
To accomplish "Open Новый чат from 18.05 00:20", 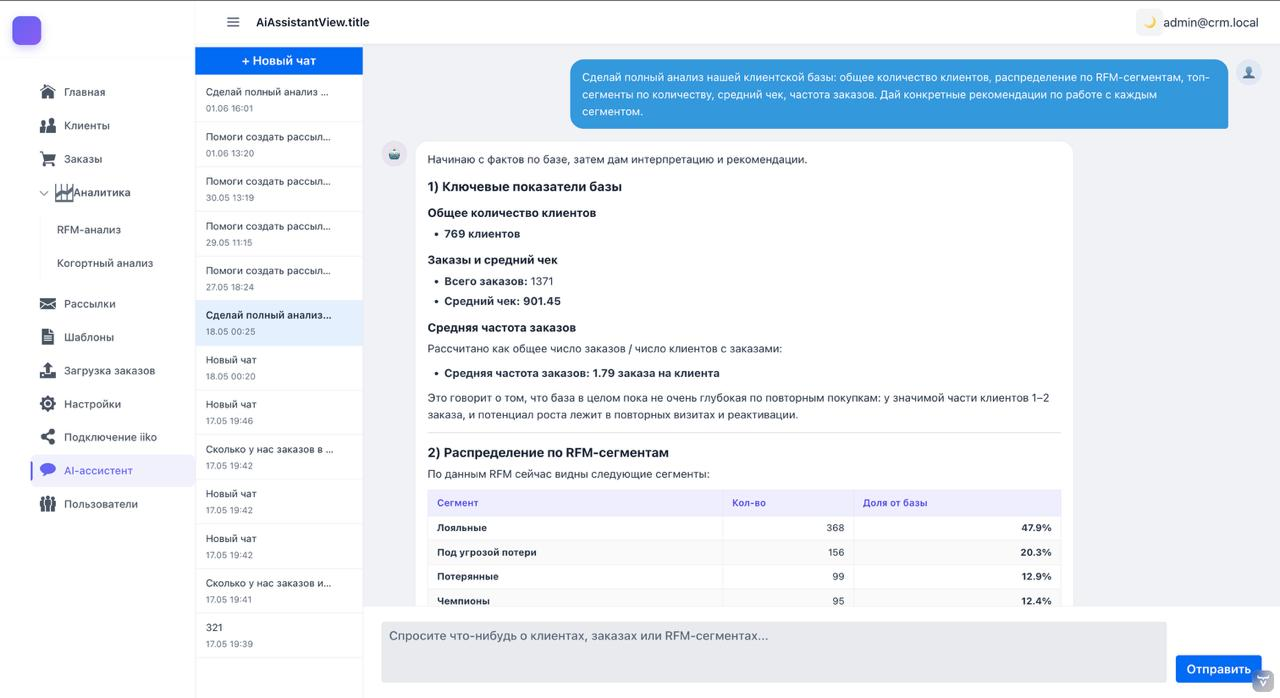I will click(279, 368).
